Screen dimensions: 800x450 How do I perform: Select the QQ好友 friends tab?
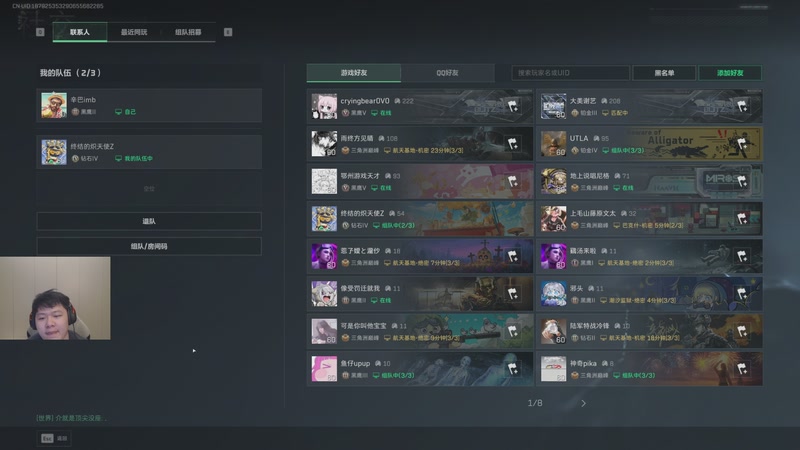pos(447,73)
